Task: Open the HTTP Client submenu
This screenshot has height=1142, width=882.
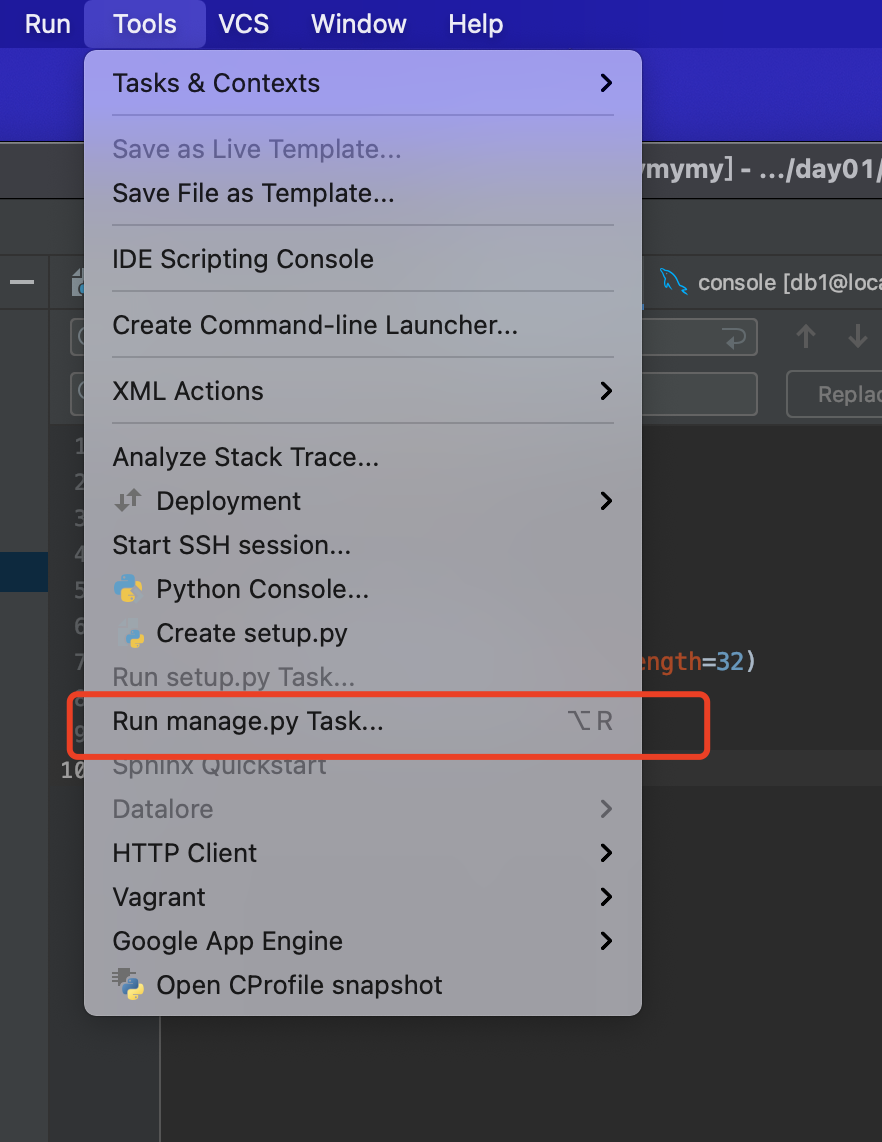Action: [x=605, y=853]
